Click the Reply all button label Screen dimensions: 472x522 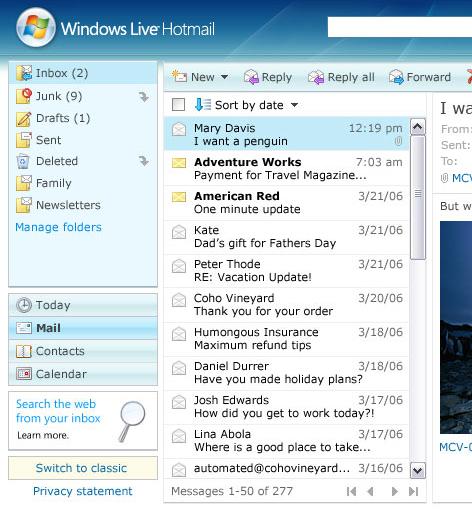click(351, 77)
